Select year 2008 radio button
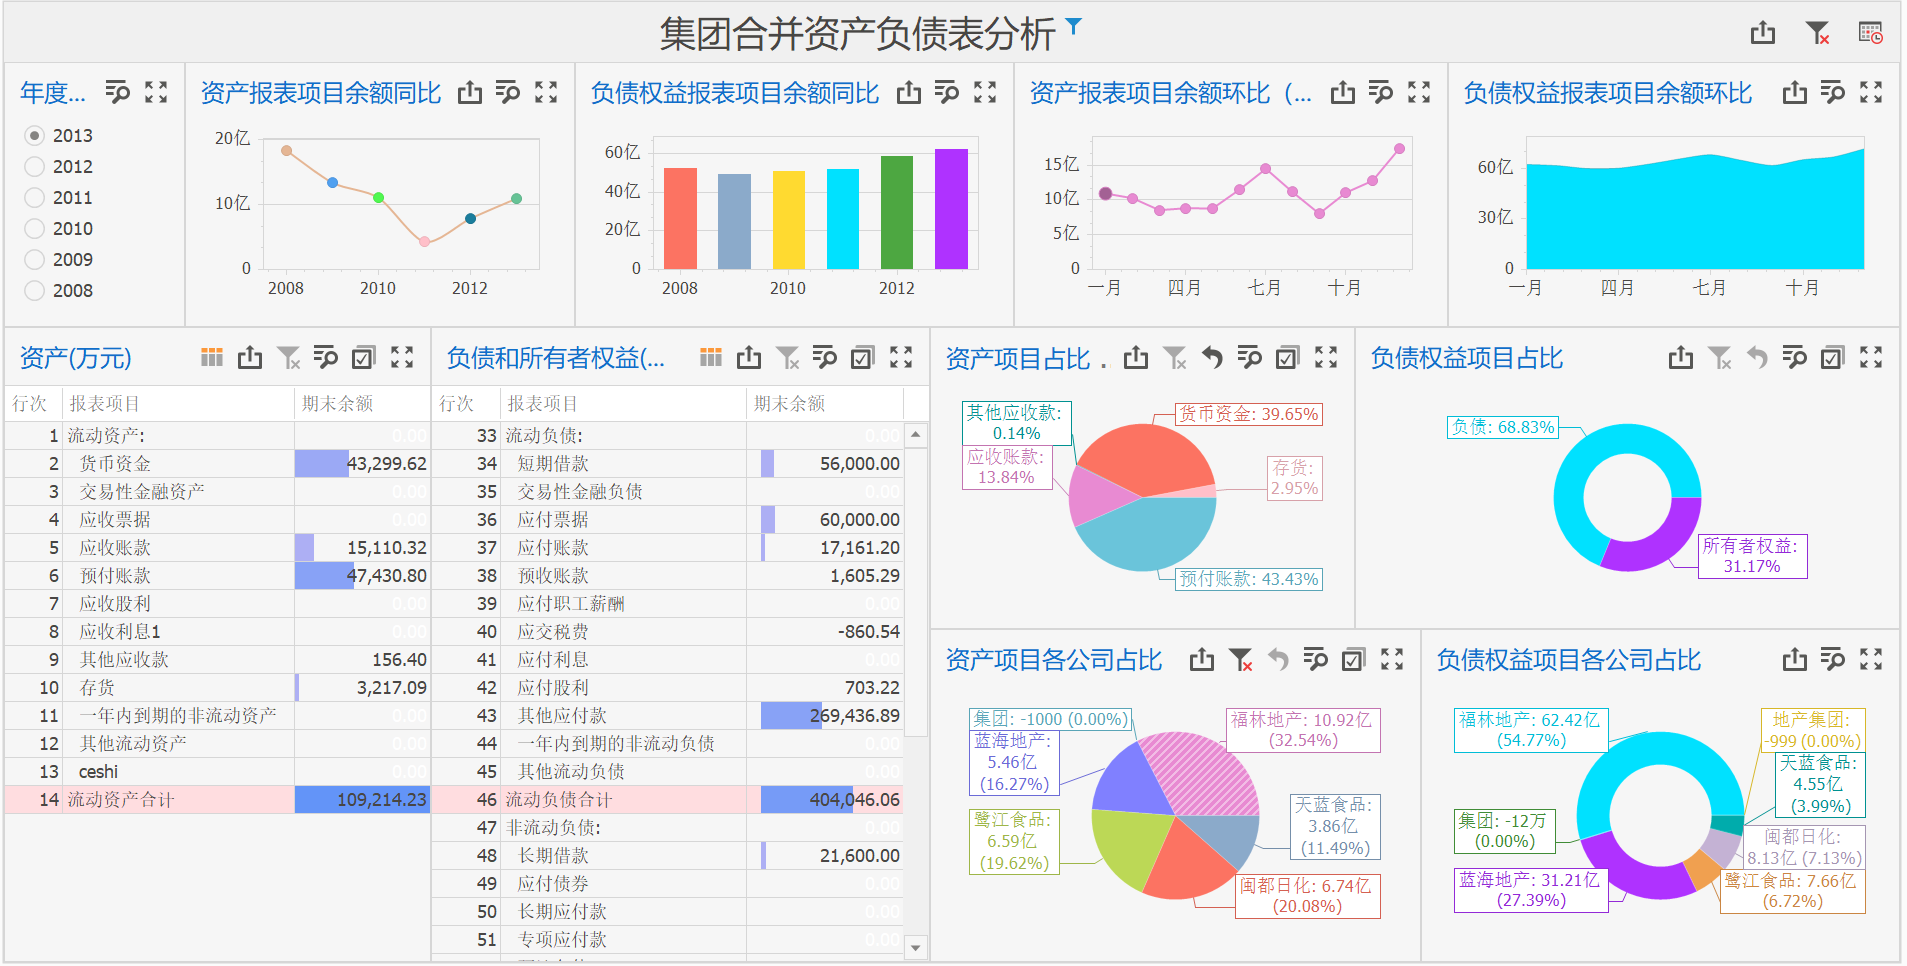This screenshot has height=966, width=1907. coord(35,290)
